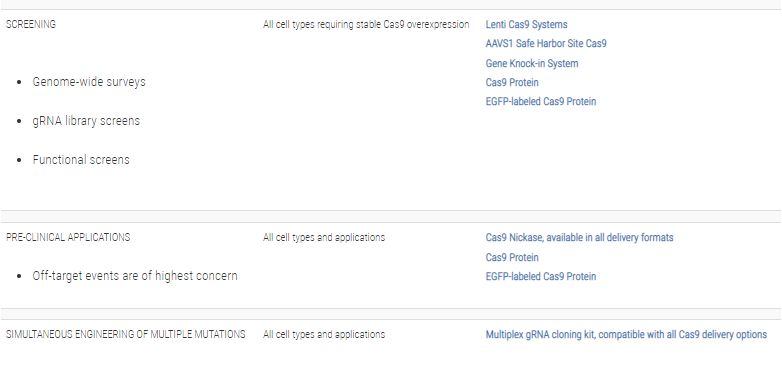
Task: Select All cell types text in Pre-Clinical row
Action: point(324,237)
